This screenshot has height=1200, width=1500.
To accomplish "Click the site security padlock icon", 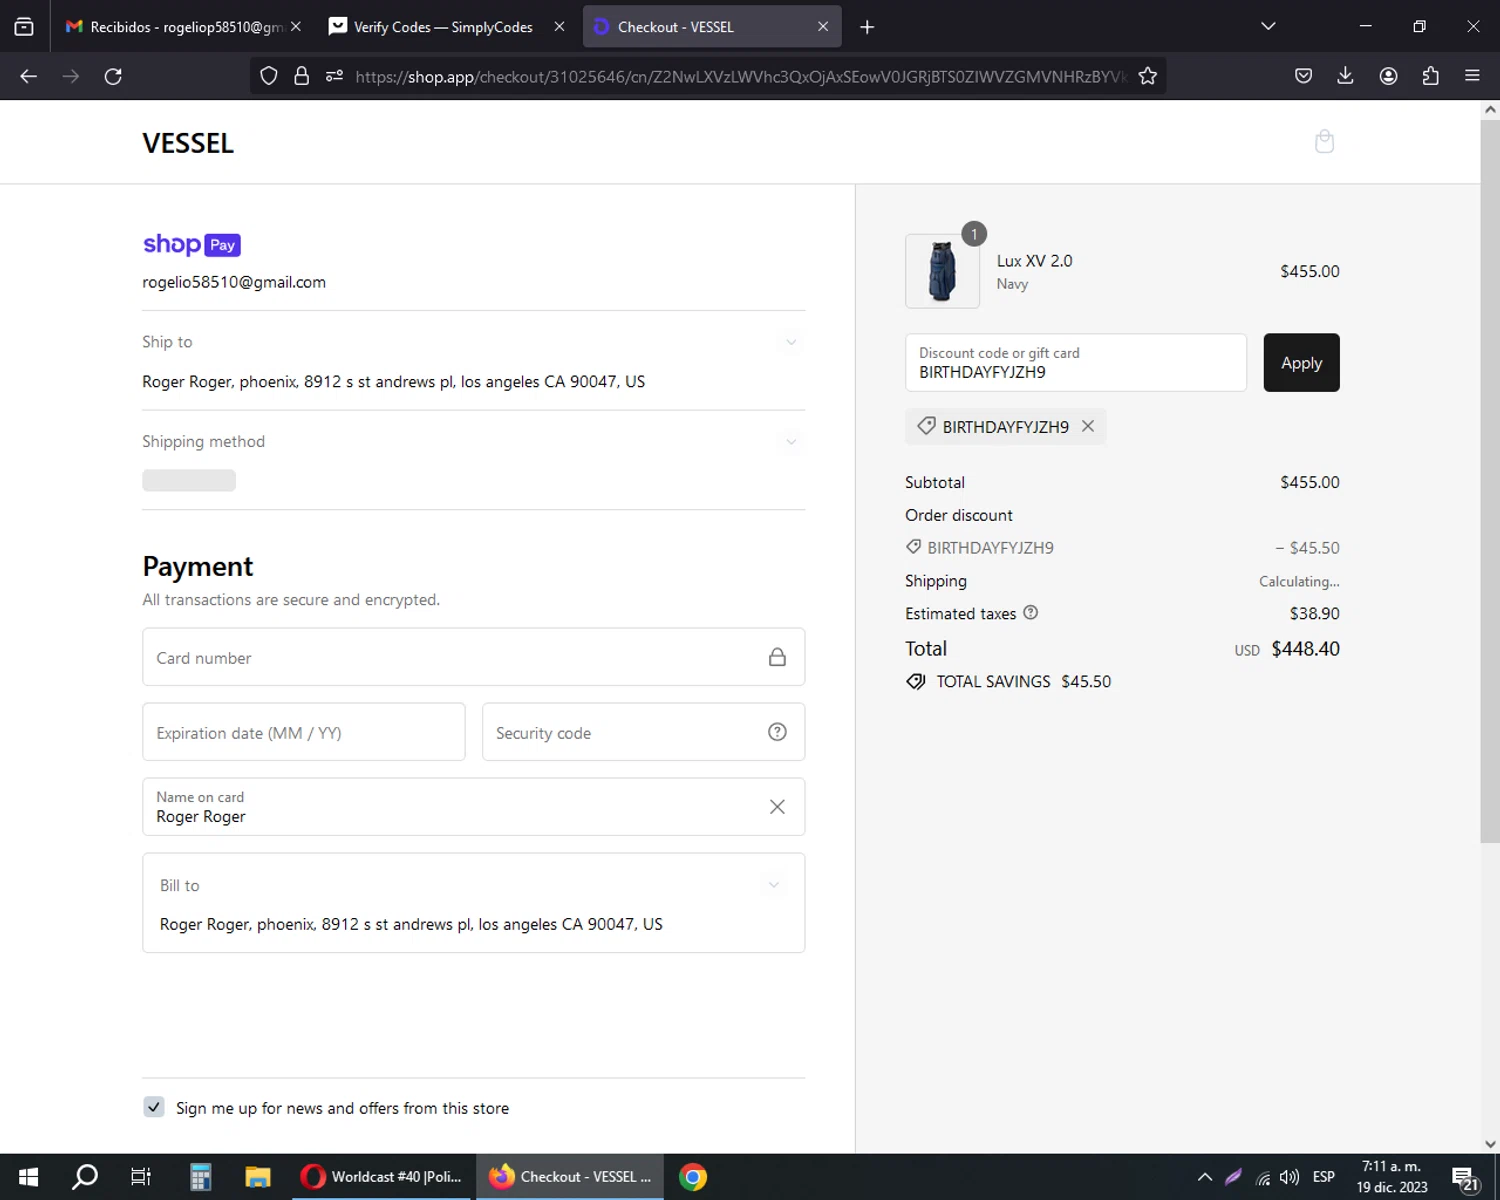I will pos(301,76).
